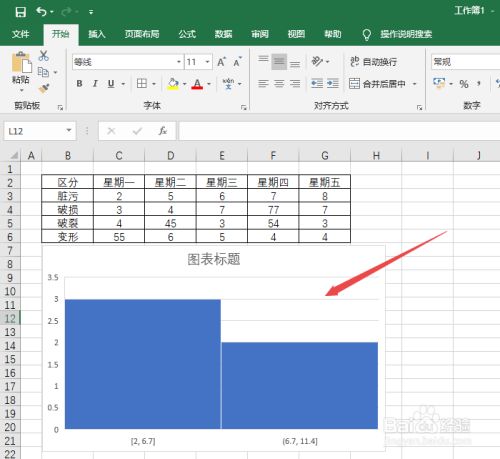Click the Name Box showing L12
Screen dimensions: 500x459
pos(35,131)
